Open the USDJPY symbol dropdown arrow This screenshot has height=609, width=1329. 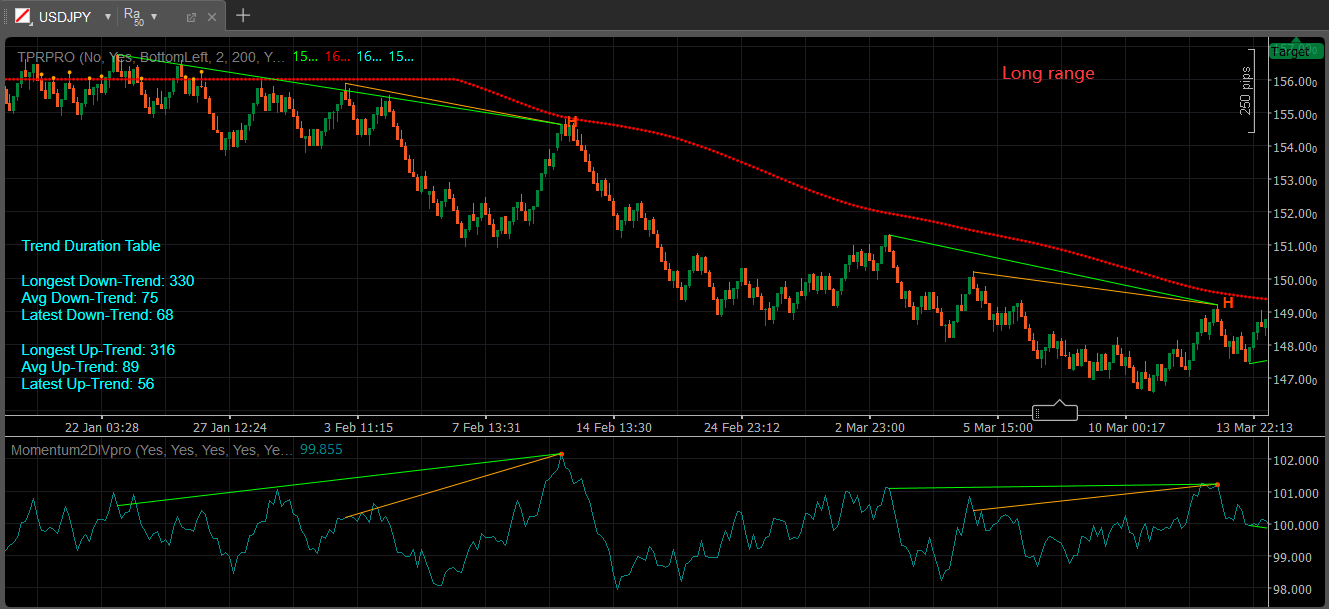[x=108, y=16]
